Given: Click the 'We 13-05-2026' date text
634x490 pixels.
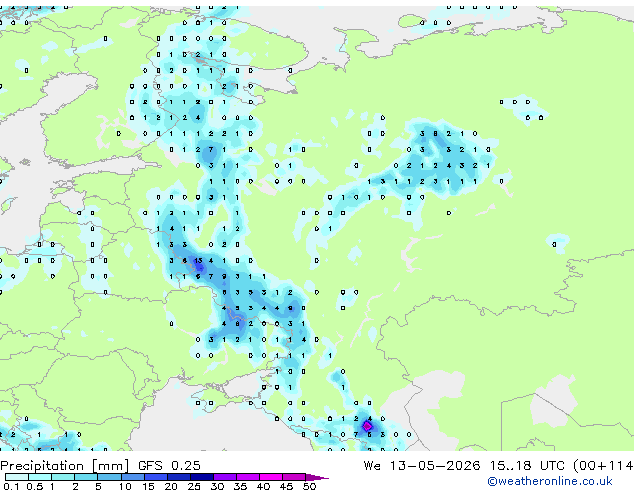Looking at the screenshot, I should point(422,466).
